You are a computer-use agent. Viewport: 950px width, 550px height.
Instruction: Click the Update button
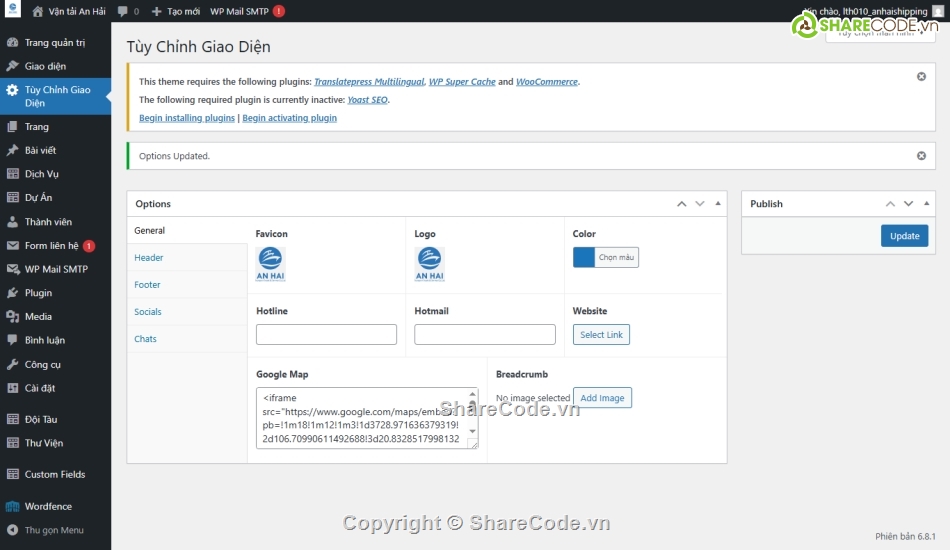pos(904,236)
